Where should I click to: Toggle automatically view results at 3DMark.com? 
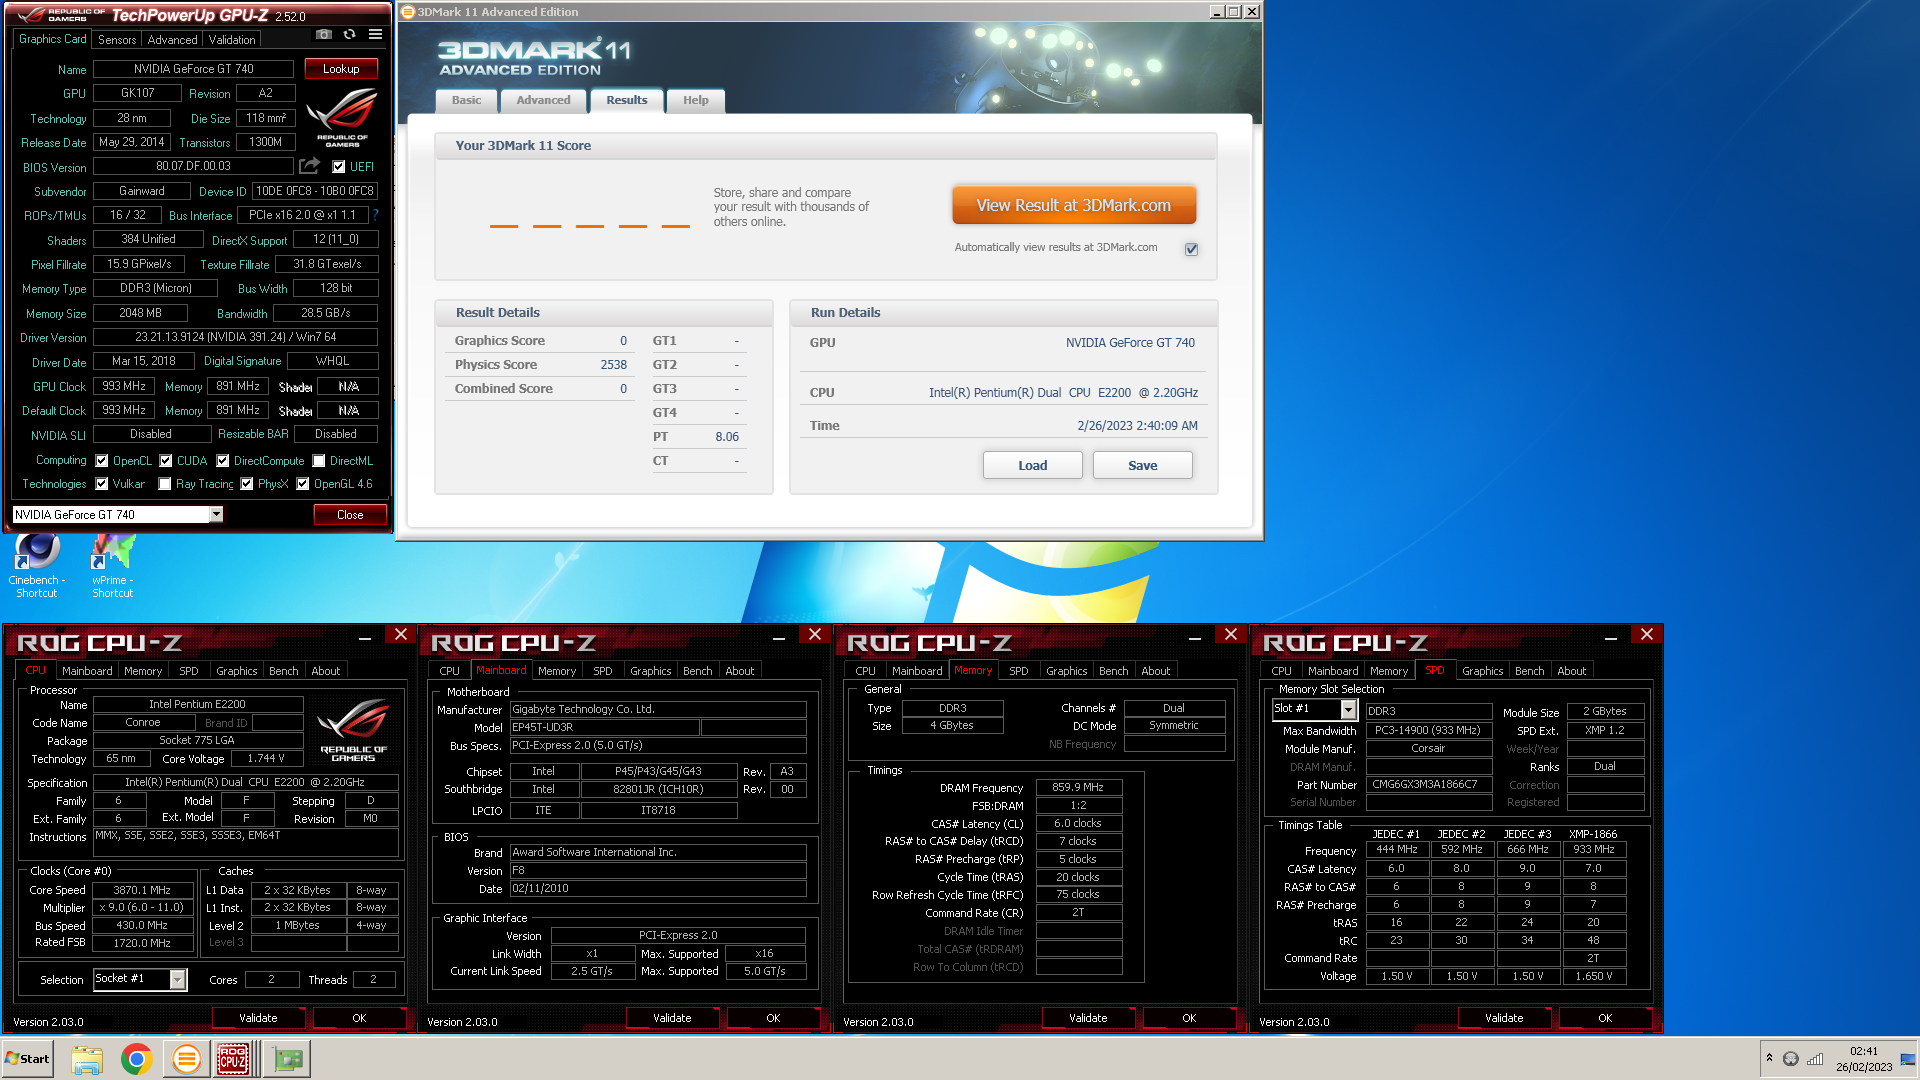1191,249
